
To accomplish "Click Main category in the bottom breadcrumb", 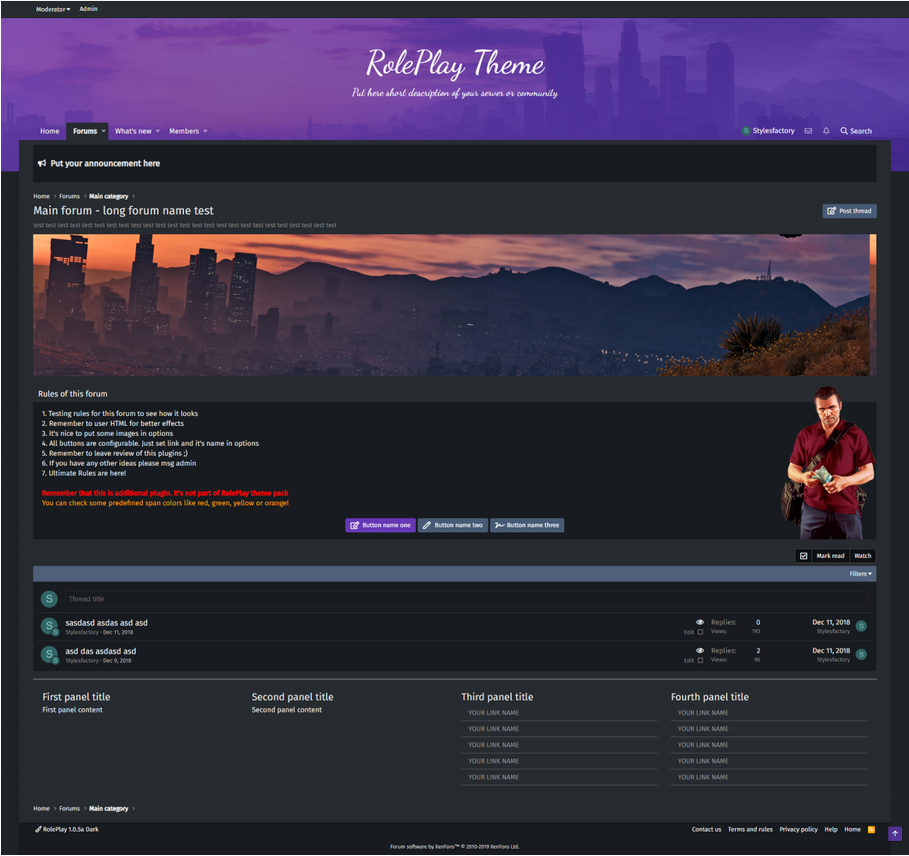I will point(108,808).
